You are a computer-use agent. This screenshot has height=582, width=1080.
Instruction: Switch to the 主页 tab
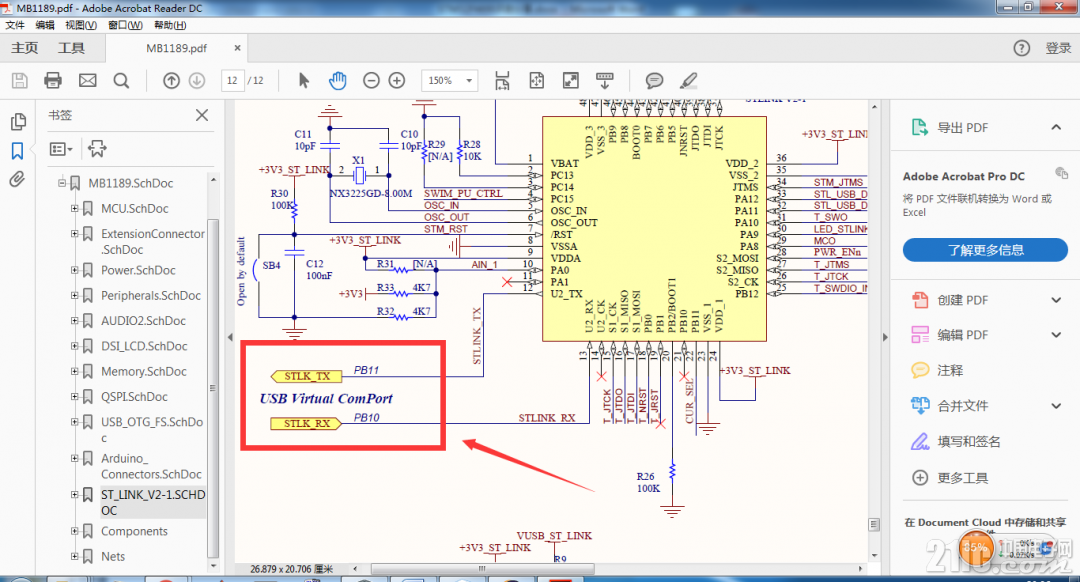[x=25, y=48]
